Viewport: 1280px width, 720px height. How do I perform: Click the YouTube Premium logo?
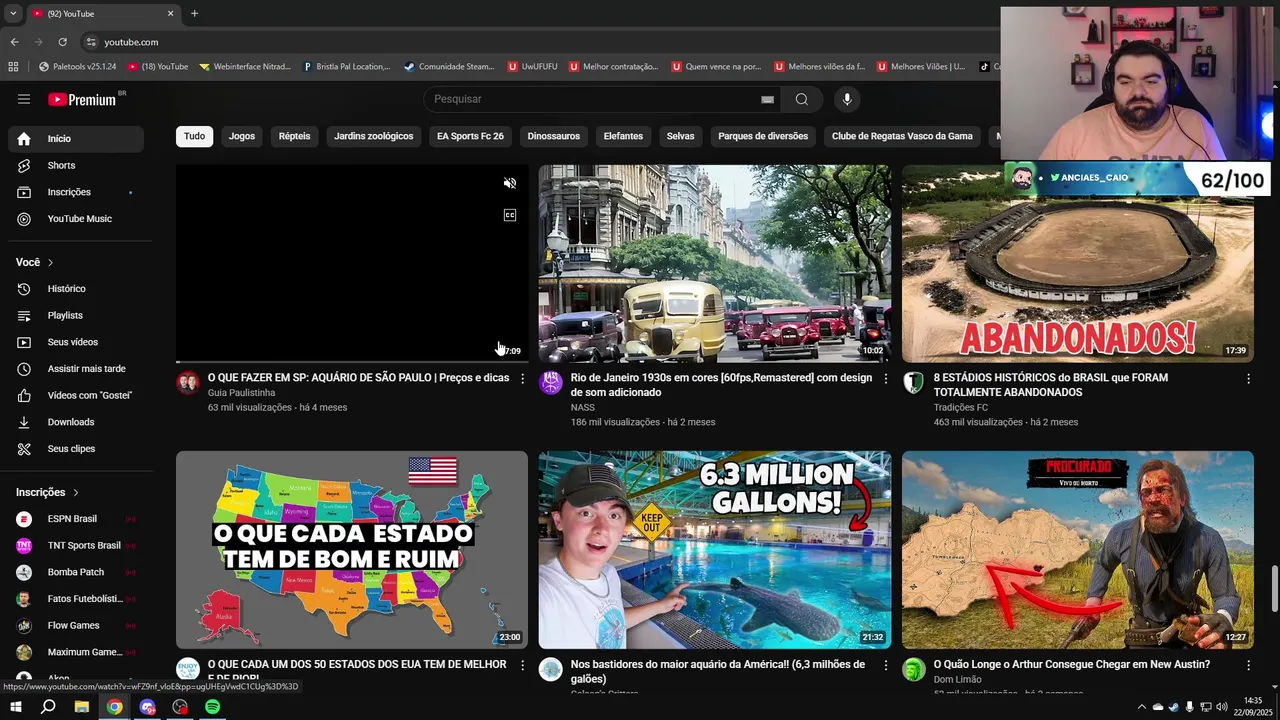[83, 99]
